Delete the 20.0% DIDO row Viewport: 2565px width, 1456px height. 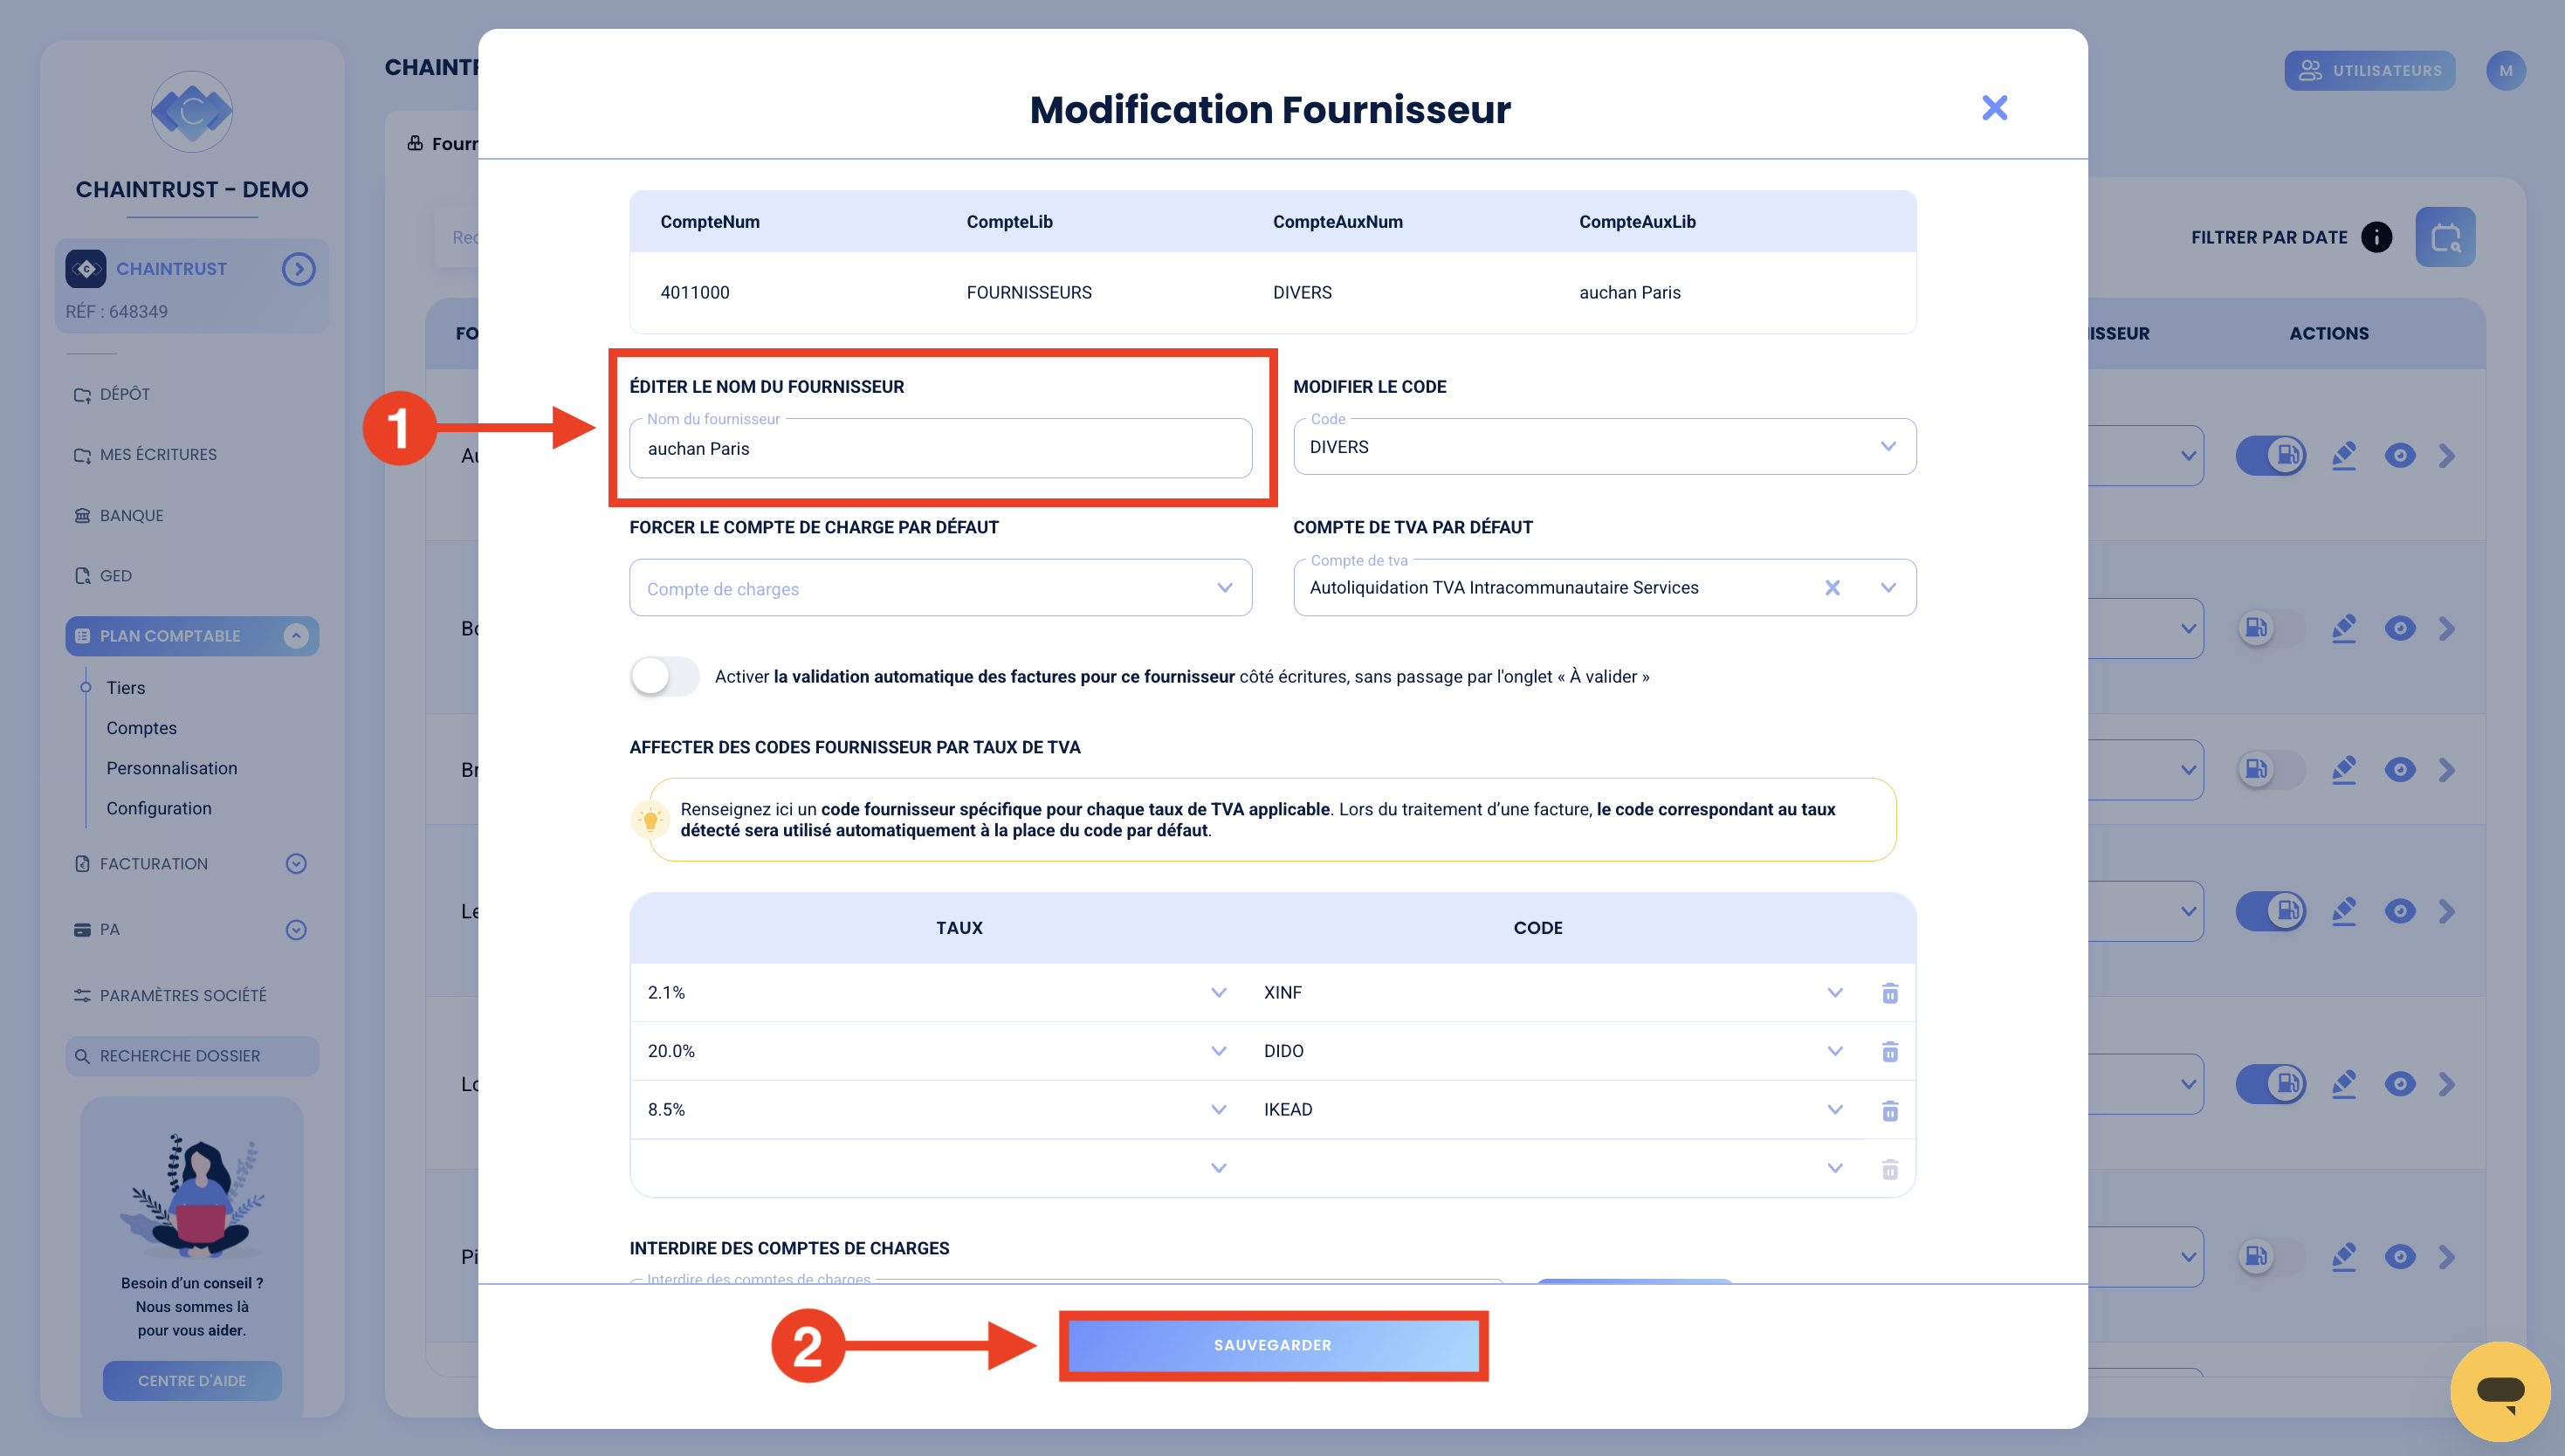pos(1889,1051)
